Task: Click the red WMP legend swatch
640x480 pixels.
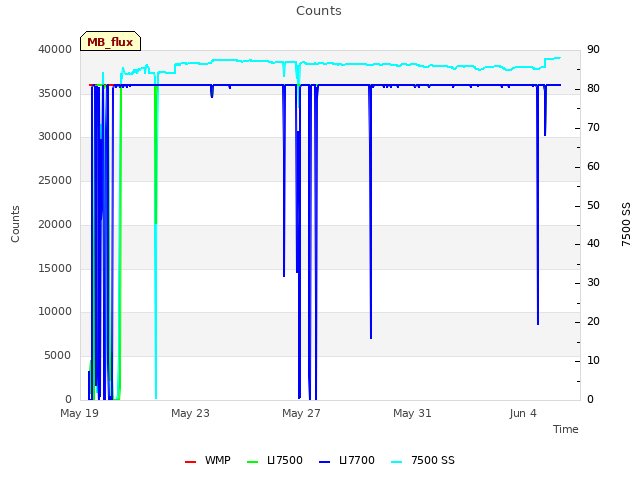Action: click(190, 462)
